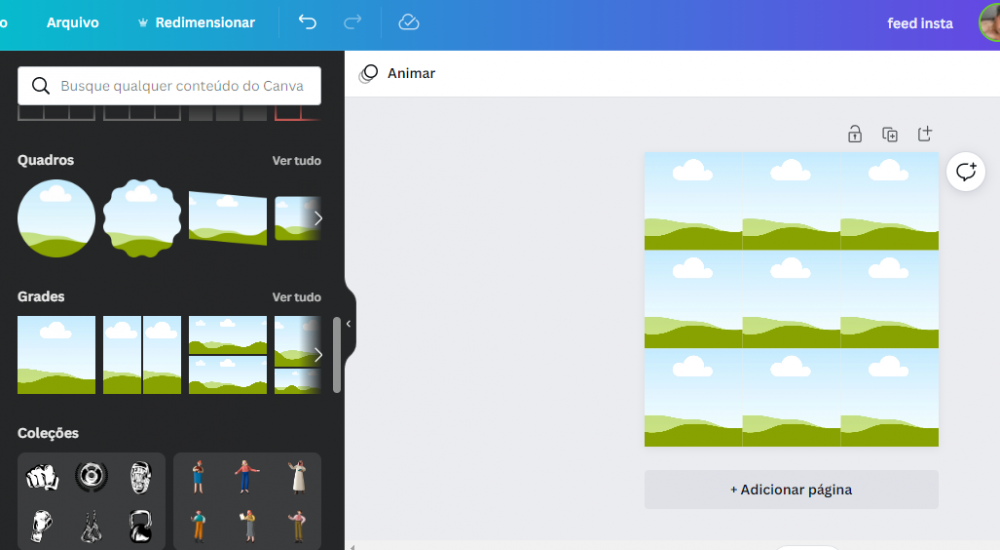
Task: Click the undo arrow icon
Action: tap(307, 22)
